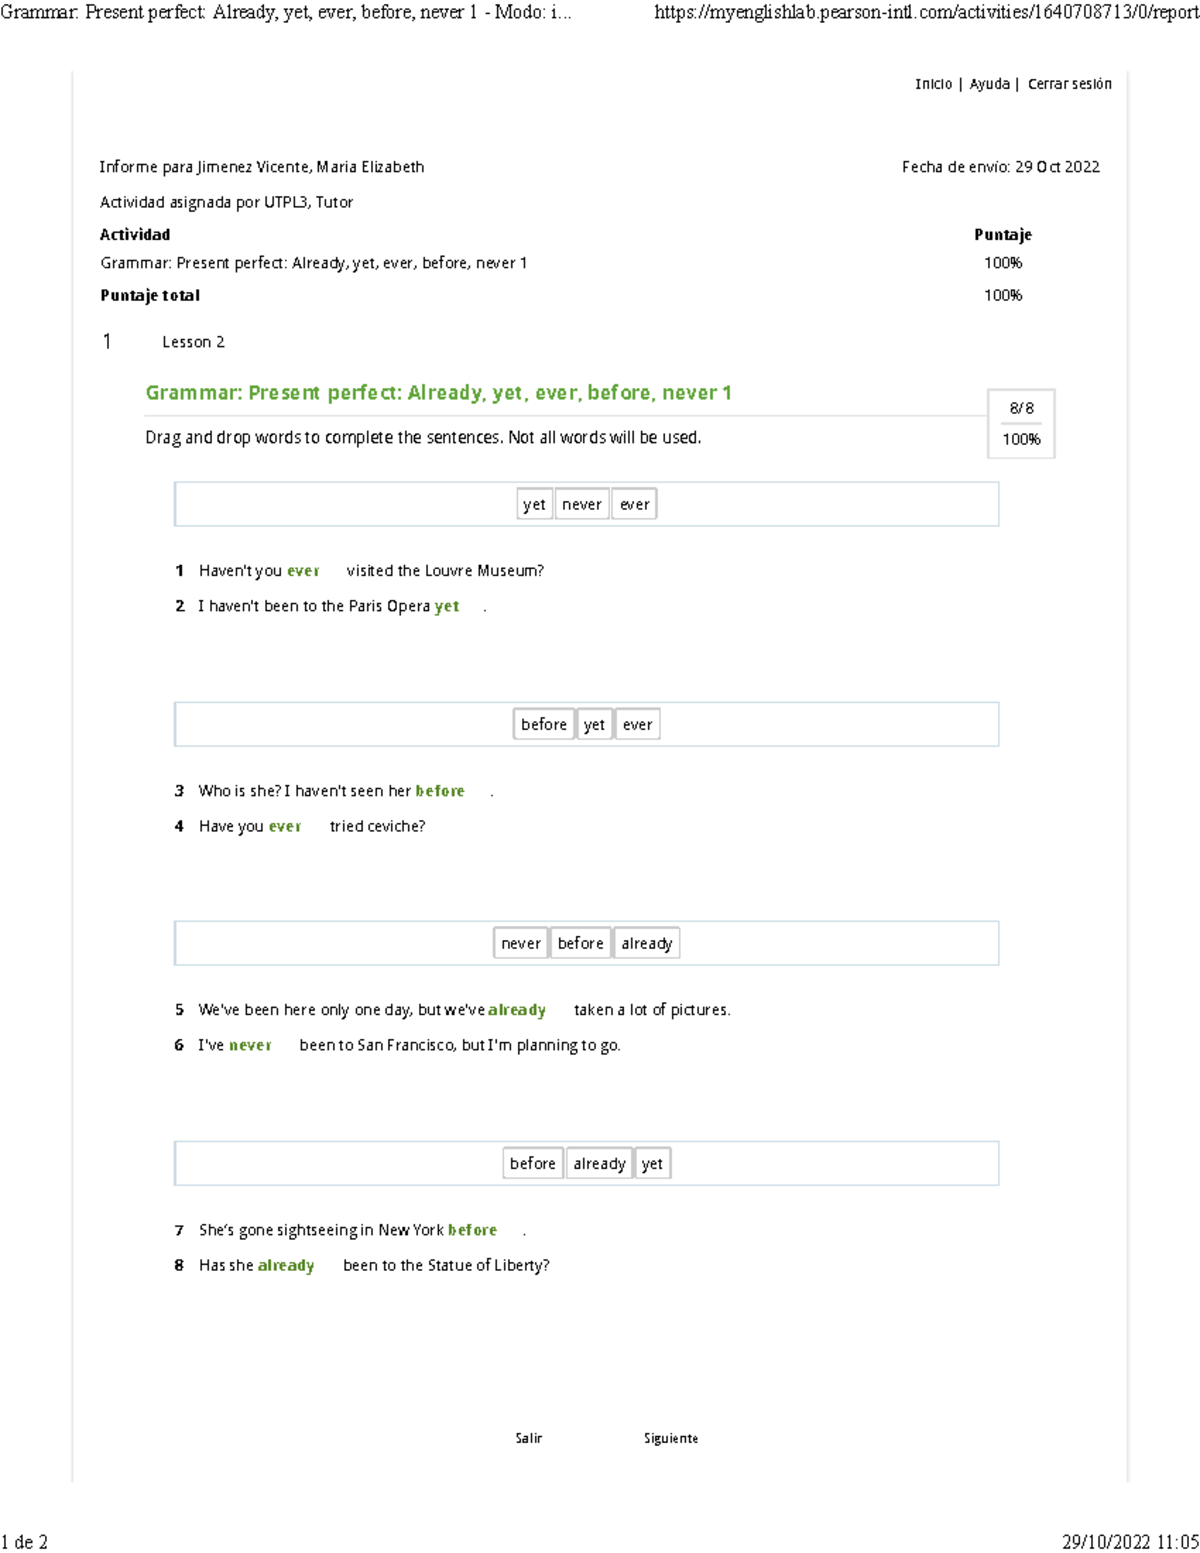Select "never" chip in third word bank
Screen dimensions: 1200x1553
coord(520,943)
